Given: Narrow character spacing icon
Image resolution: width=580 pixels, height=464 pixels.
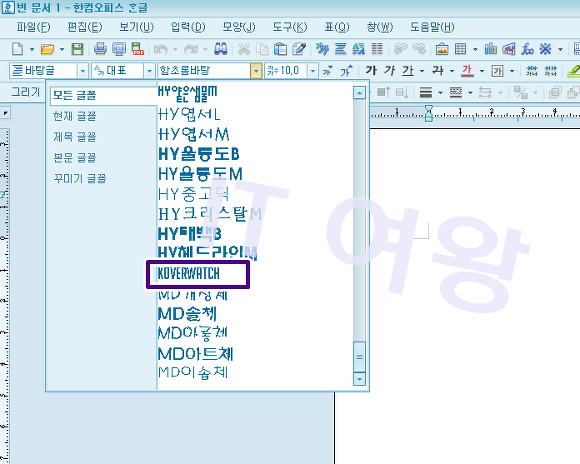Looking at the screenshot, I should coord(532,70).
